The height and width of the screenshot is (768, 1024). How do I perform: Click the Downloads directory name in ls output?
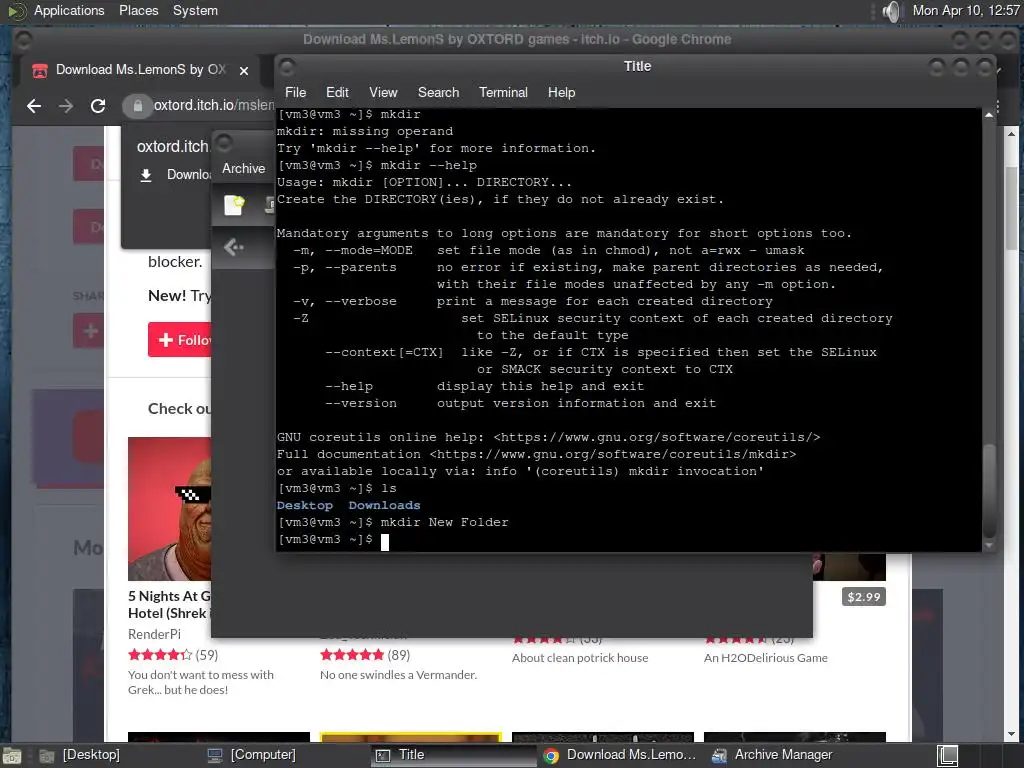[385, 505]
